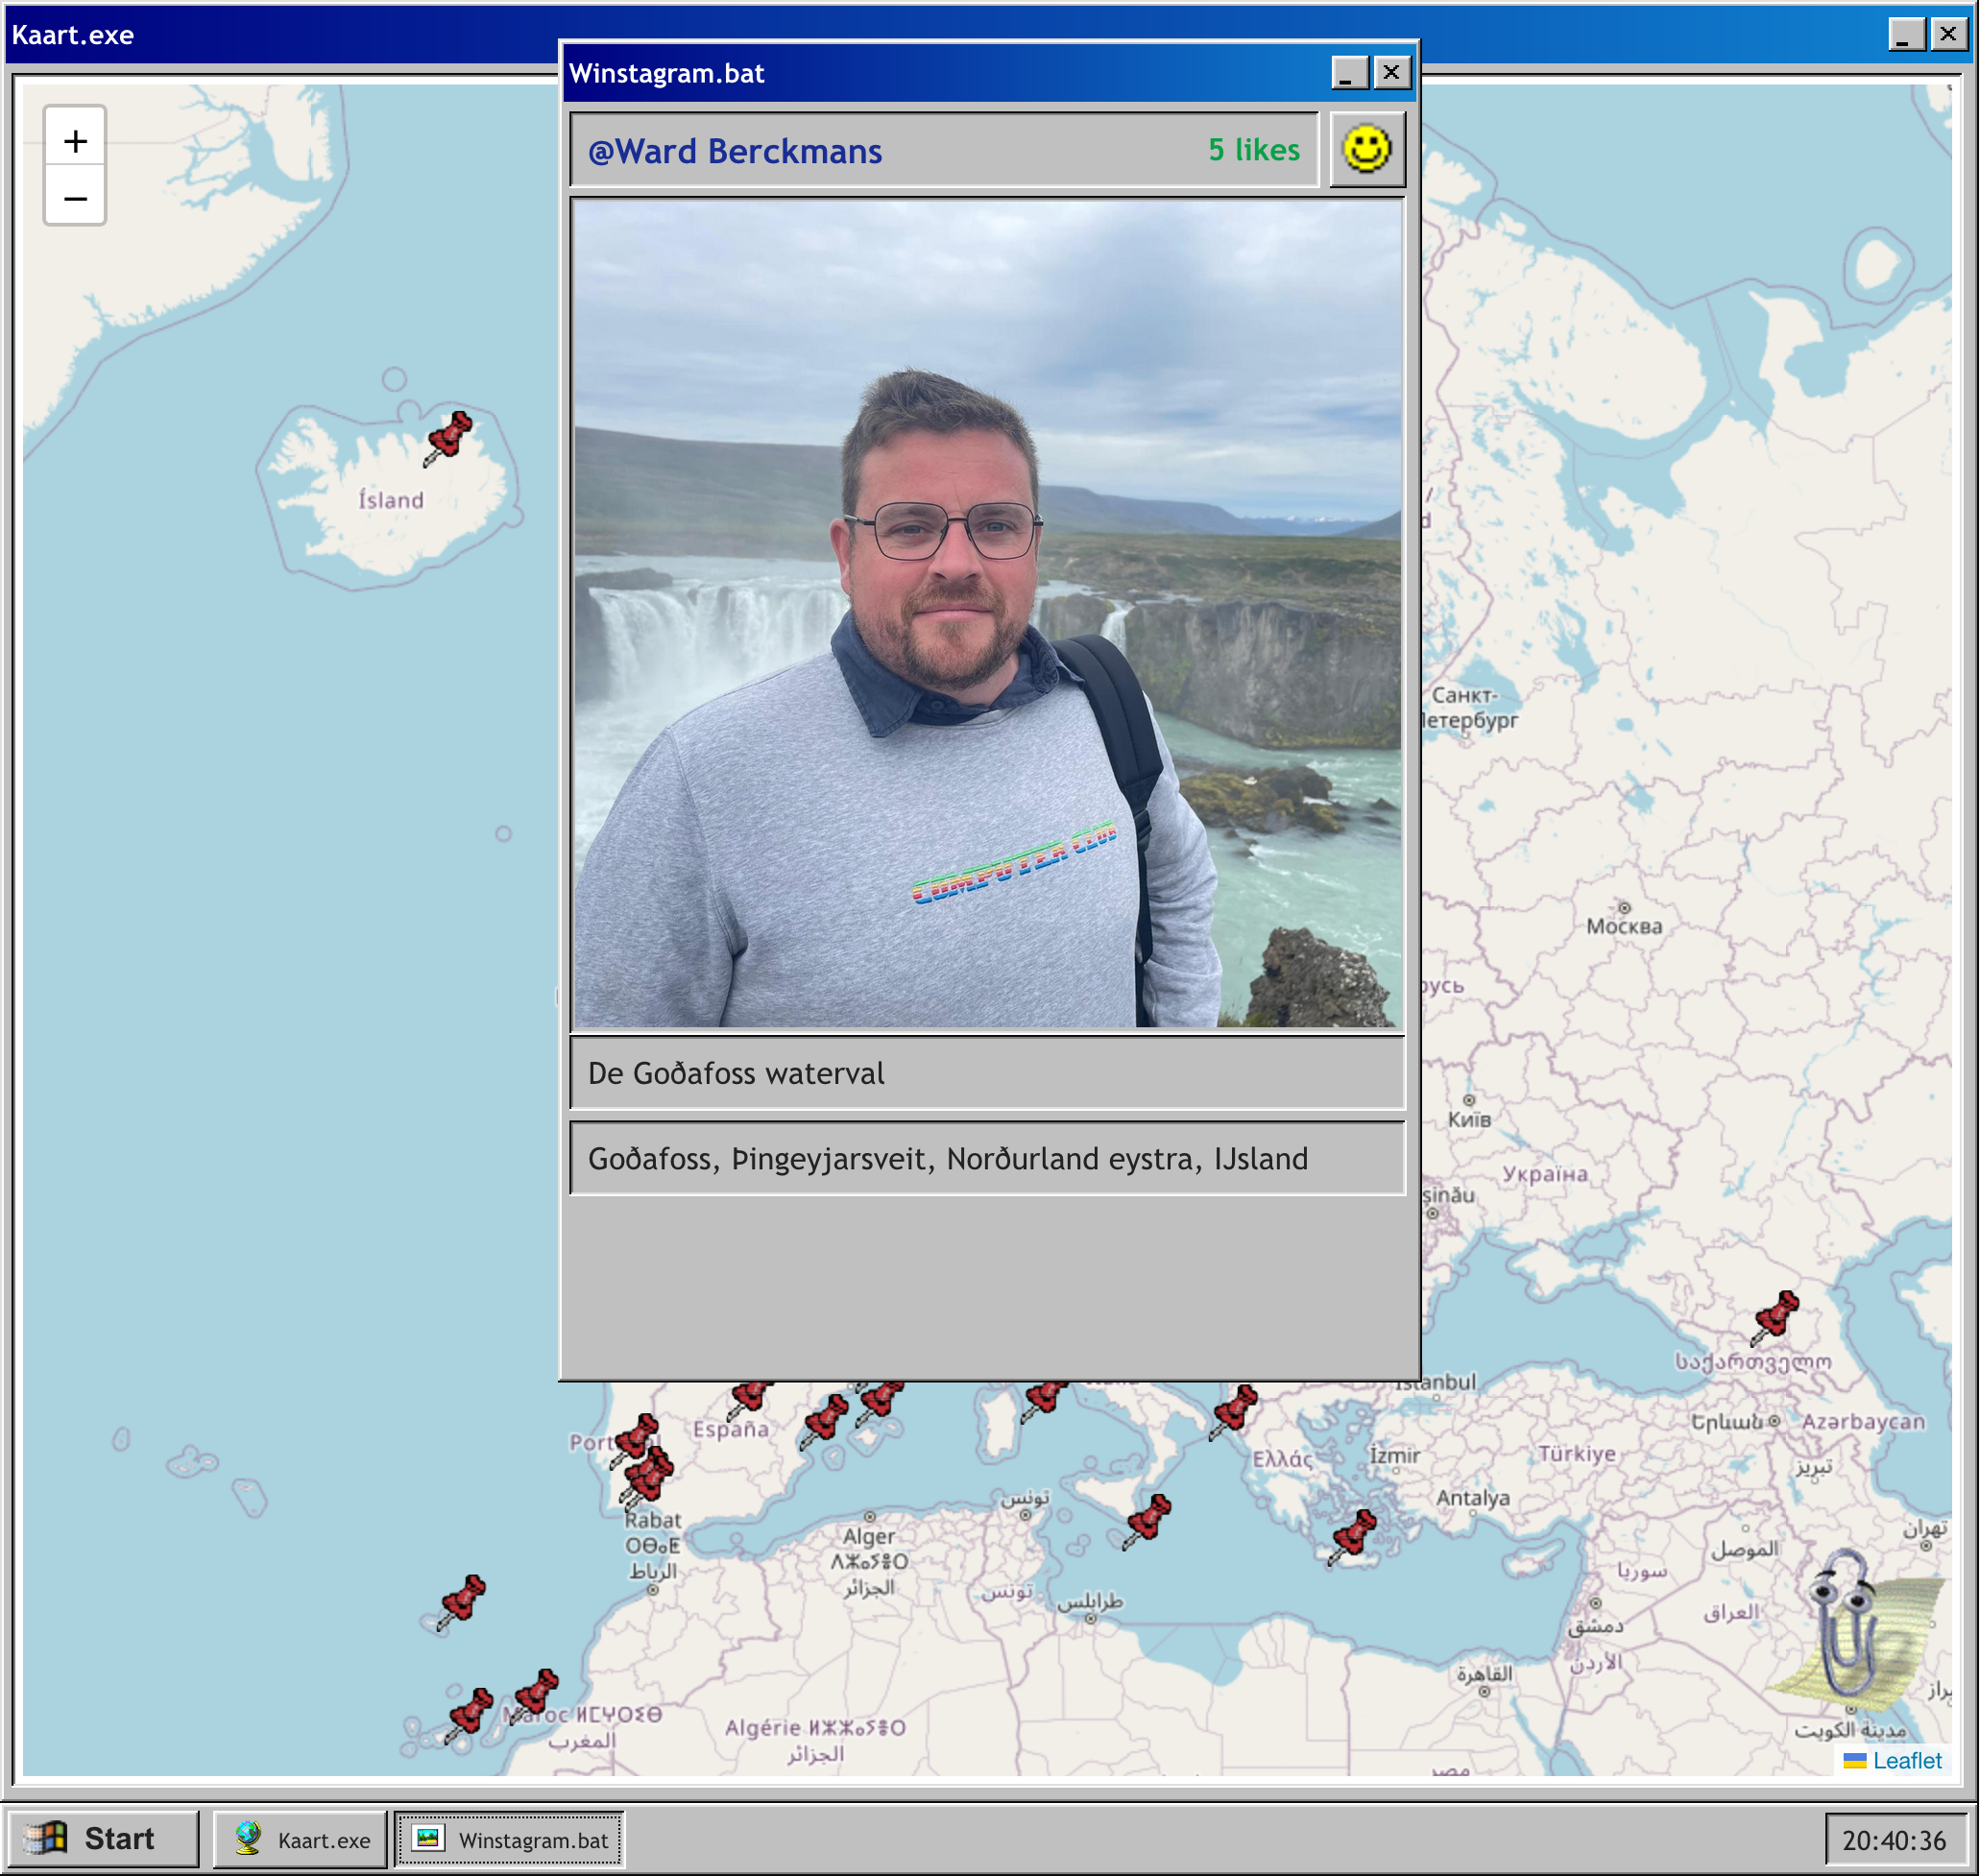Minimize the Winstagram.bat window
This screenshot has width=1980, height=1876.
click(1348, 72)
